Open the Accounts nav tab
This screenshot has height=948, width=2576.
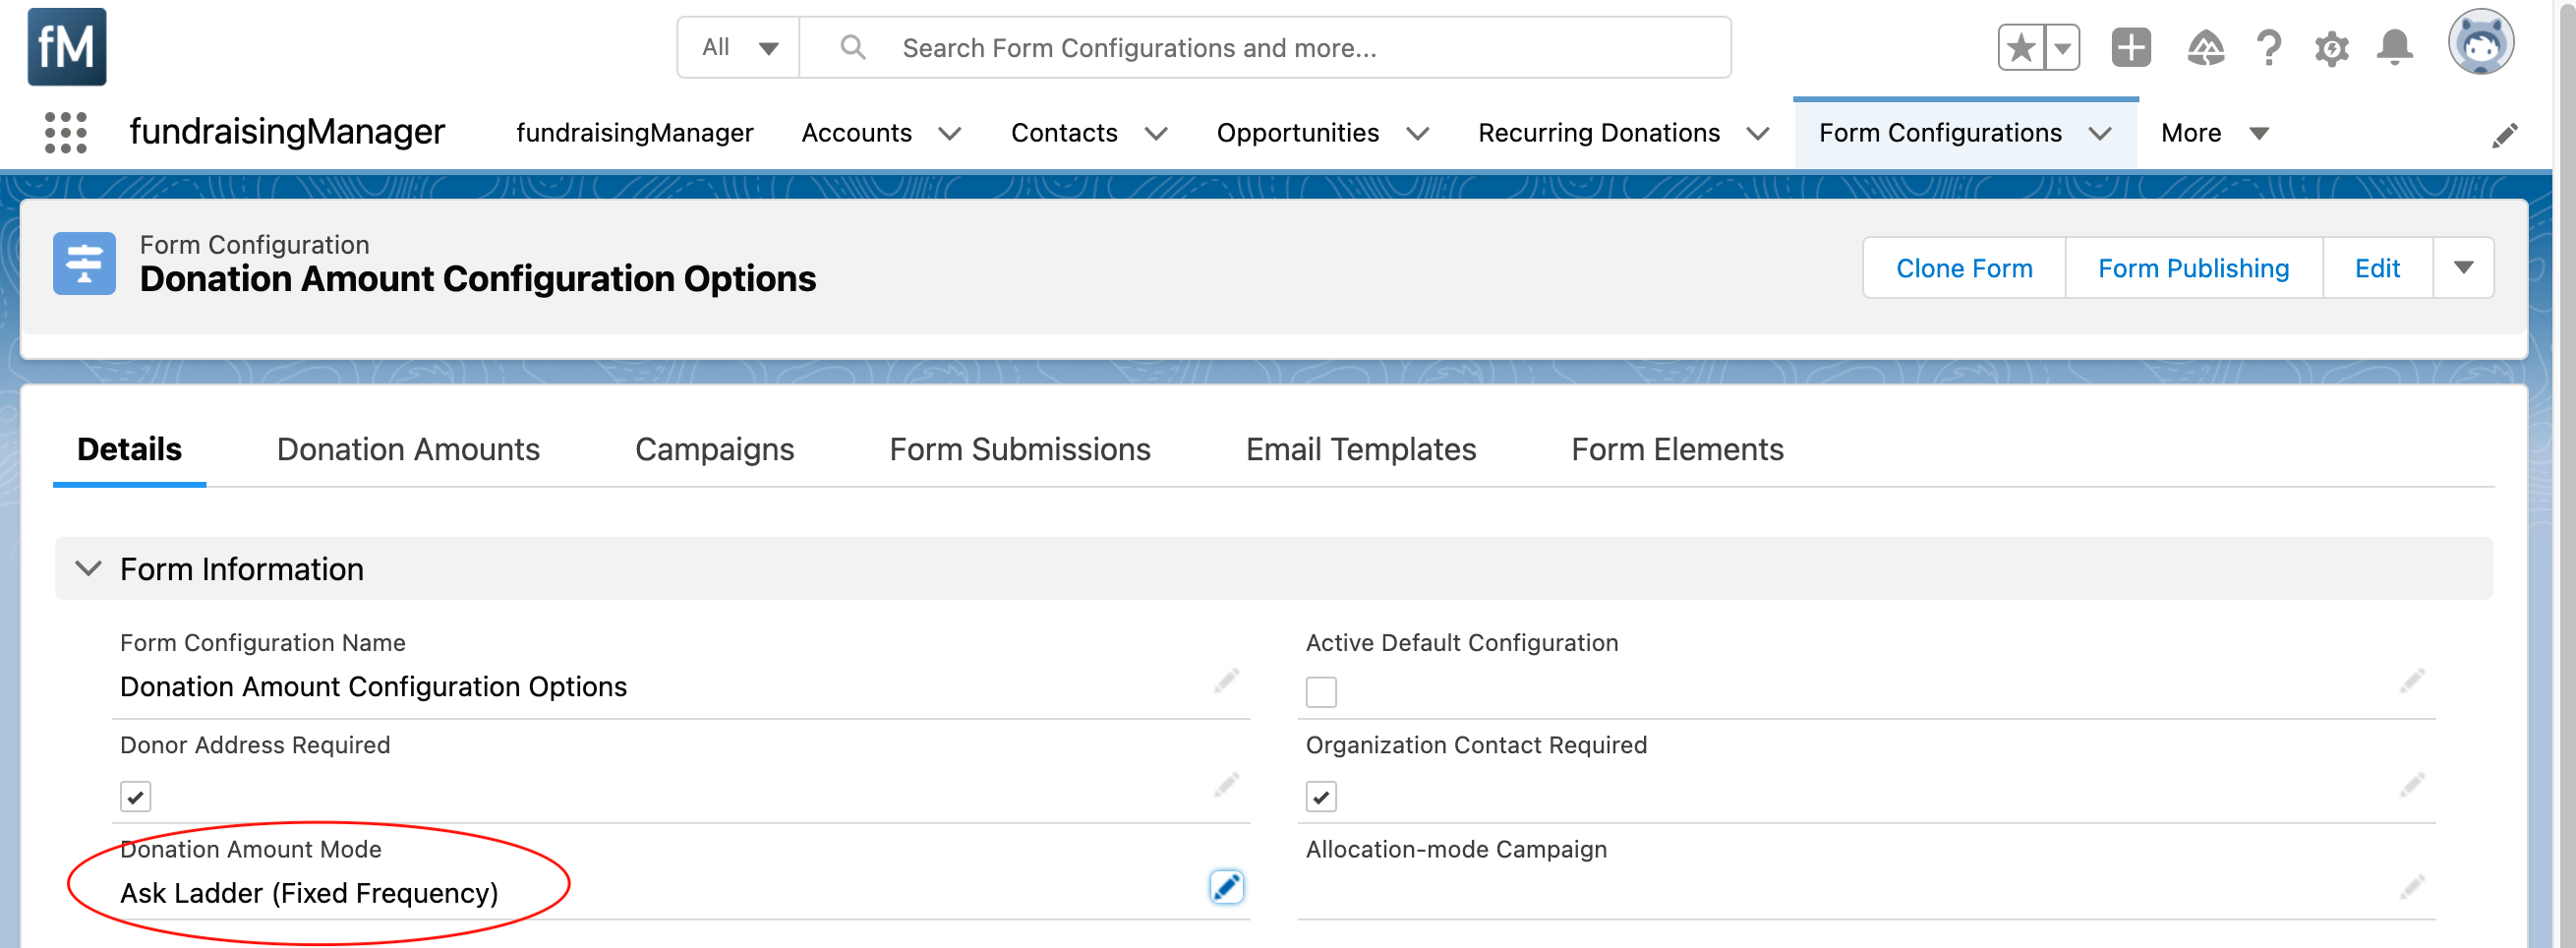click(856, 133)
